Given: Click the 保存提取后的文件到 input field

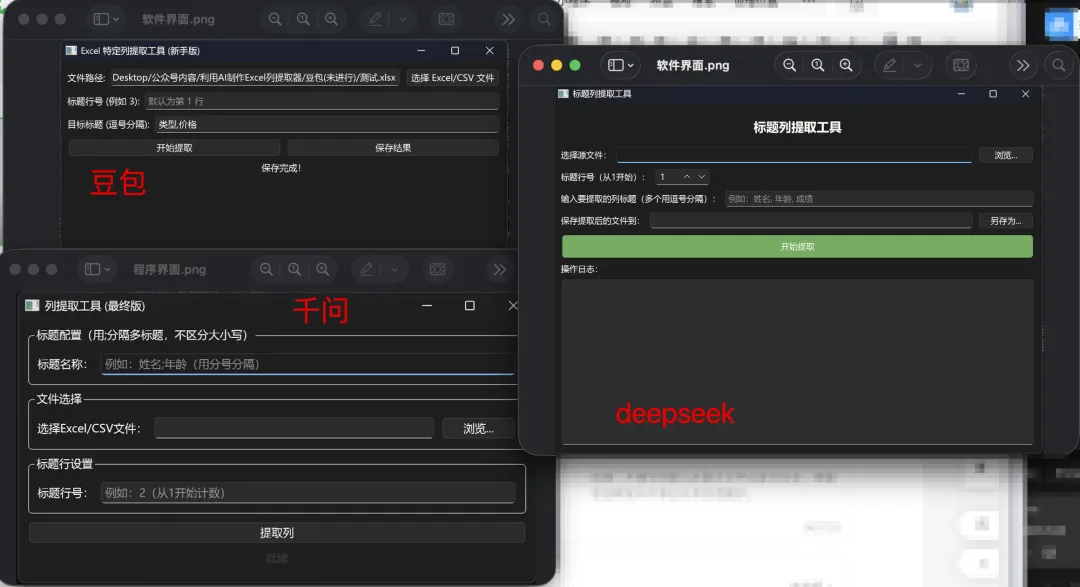Looking at the screenshot, I should tap(811, 220).
